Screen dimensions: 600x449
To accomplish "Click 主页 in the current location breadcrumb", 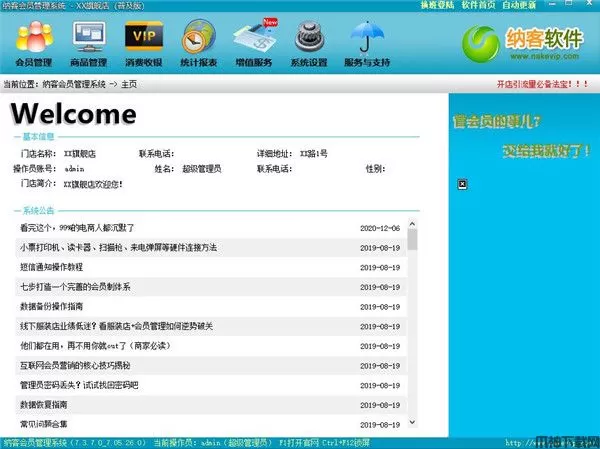I will pyautogui.click(x=129, y=84).
